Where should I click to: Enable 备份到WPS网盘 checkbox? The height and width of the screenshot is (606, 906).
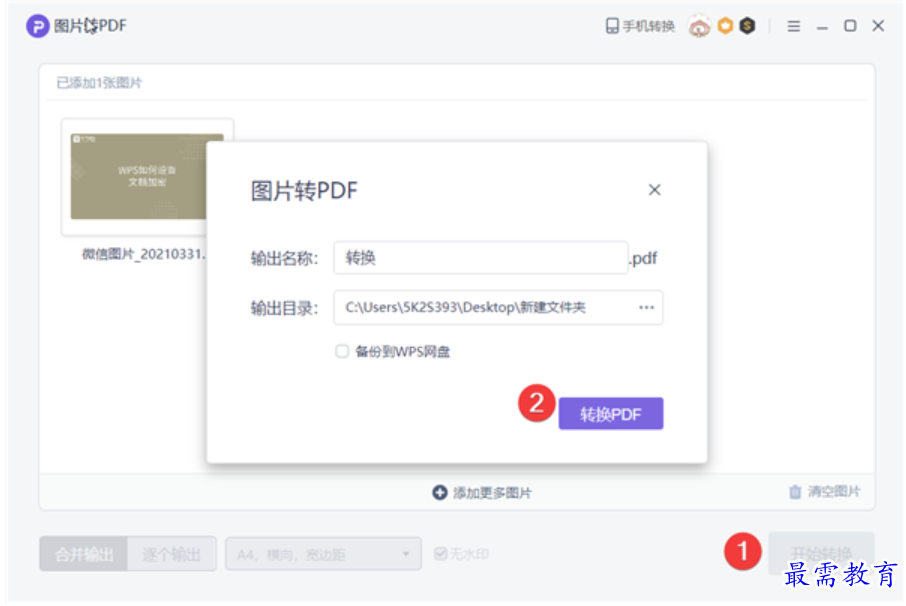click(x=342, y=351)
